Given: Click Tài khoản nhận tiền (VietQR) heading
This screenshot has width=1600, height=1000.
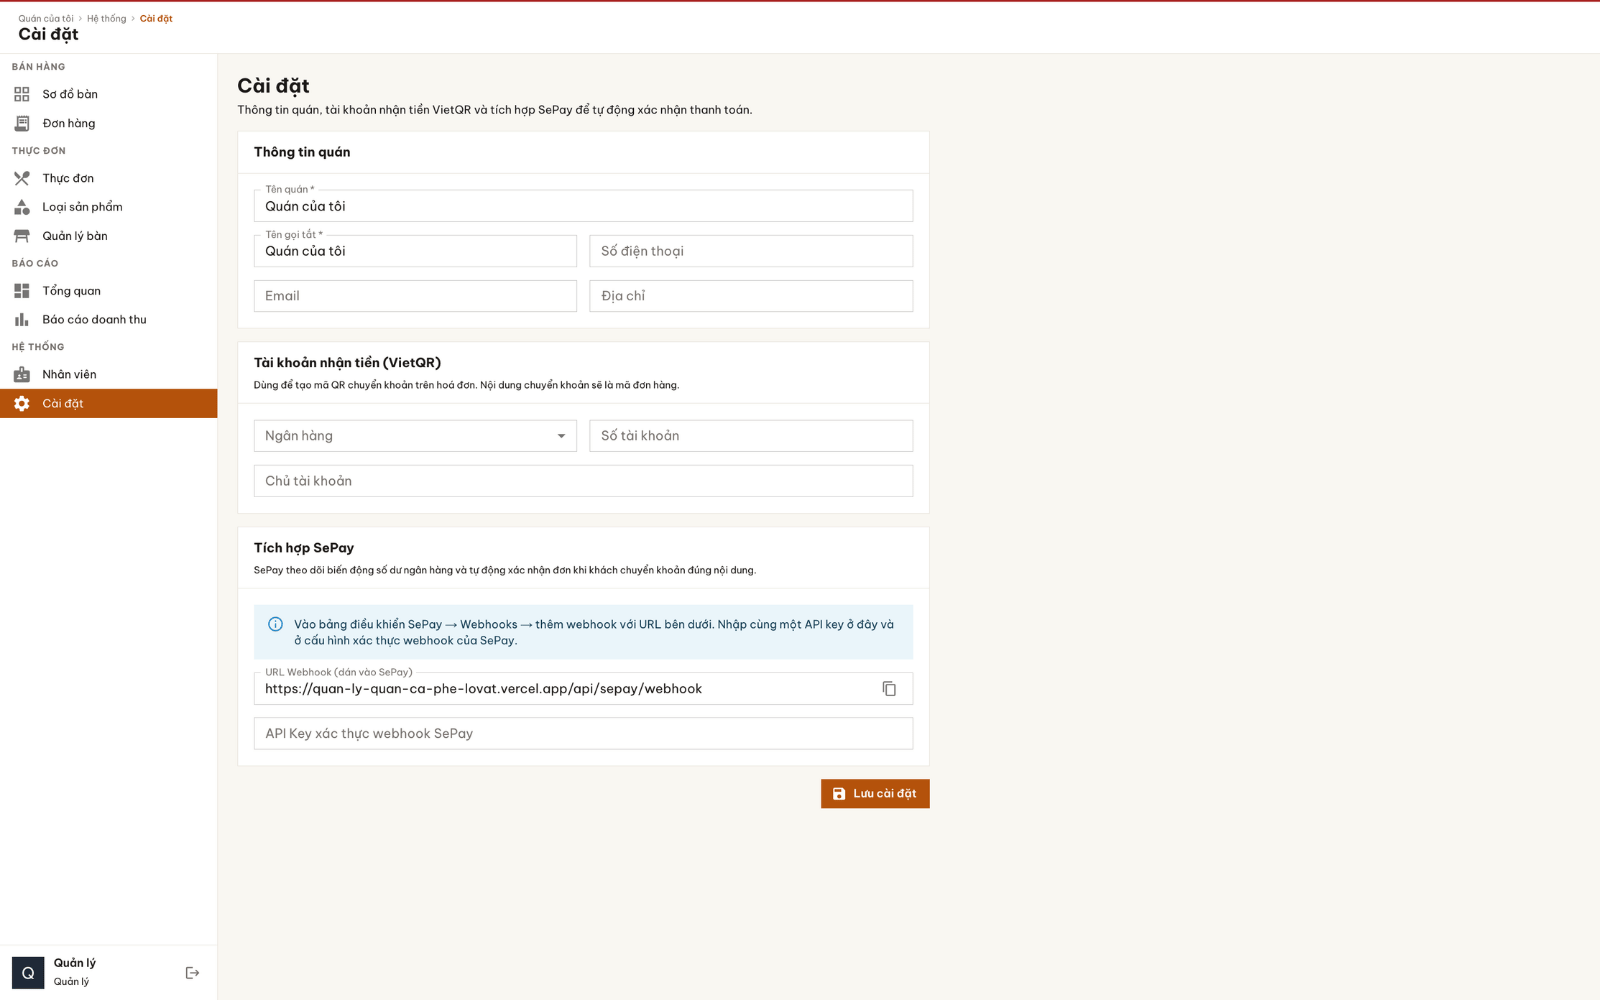Looking at the screenshot, I should tap(347, 363).
